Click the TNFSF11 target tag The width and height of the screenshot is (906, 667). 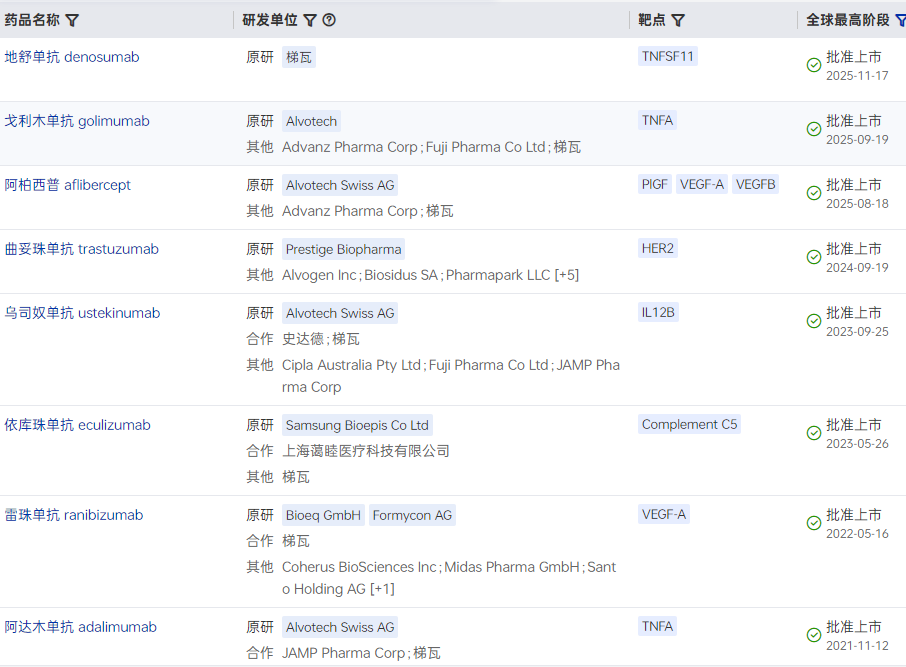click(x=667, y=56)
